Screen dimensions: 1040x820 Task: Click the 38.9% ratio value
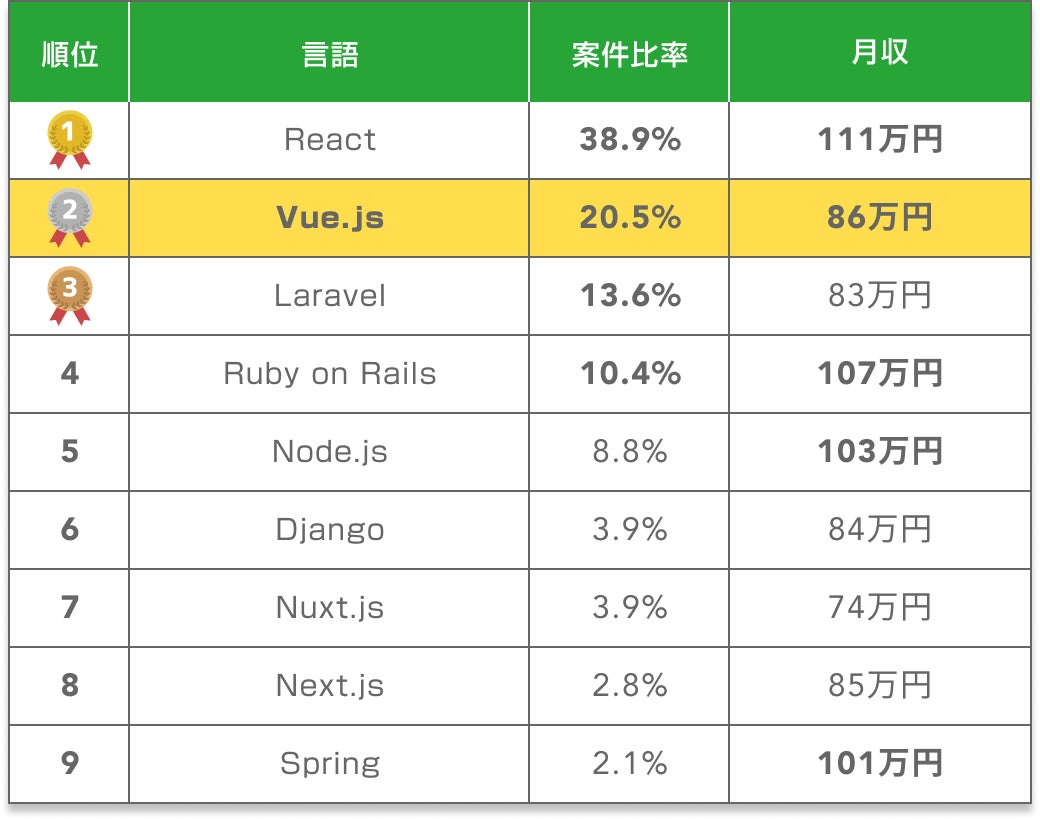coord(630,140)
